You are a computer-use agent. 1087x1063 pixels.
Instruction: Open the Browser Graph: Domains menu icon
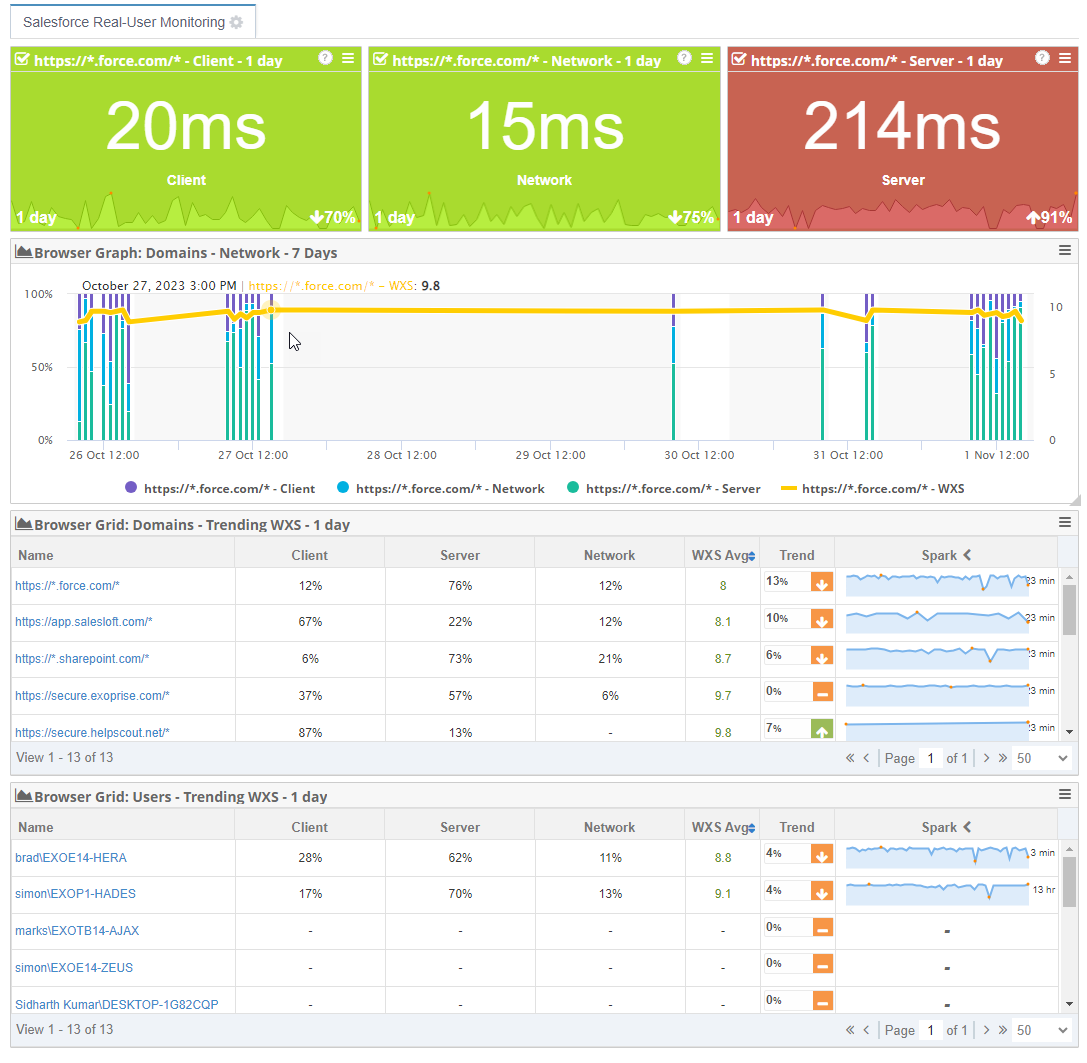1064,251
